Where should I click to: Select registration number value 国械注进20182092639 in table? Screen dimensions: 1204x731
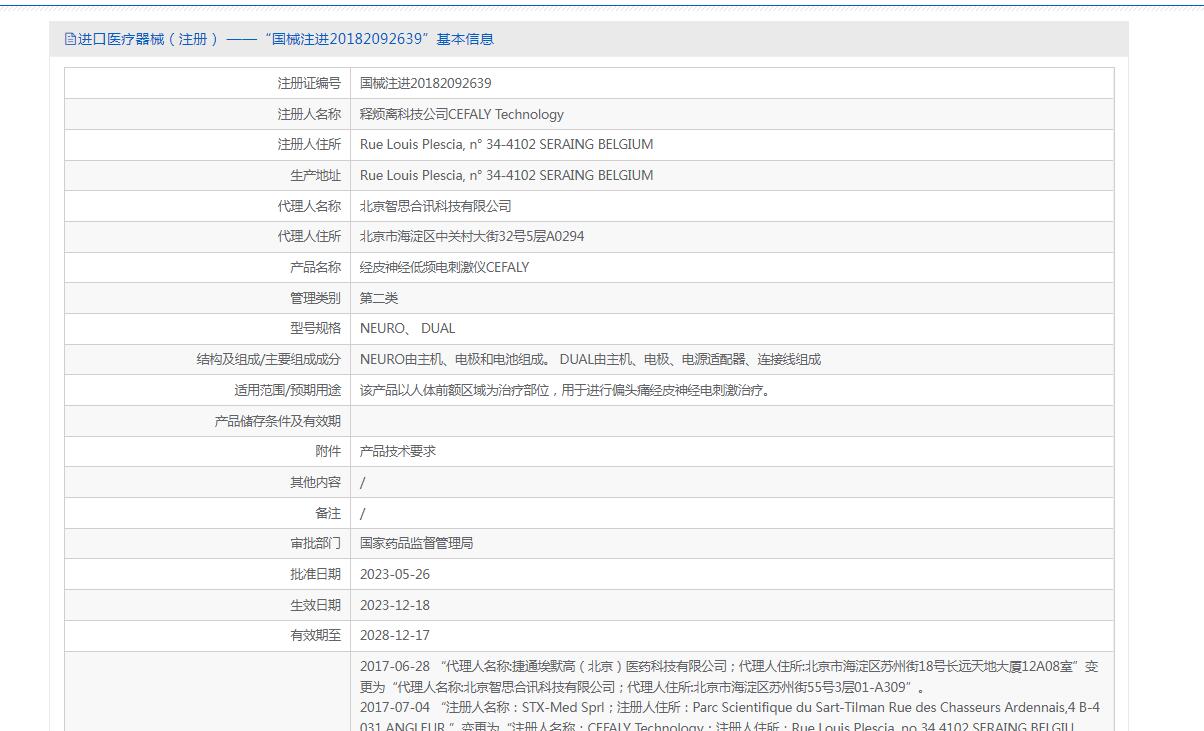point(426,83)
